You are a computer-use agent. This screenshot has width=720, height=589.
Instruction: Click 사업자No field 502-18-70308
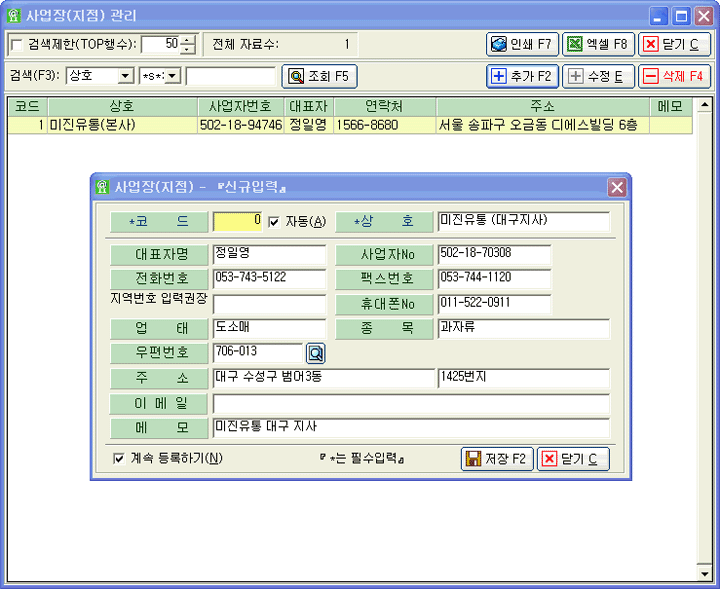click(x=494, y=255)
